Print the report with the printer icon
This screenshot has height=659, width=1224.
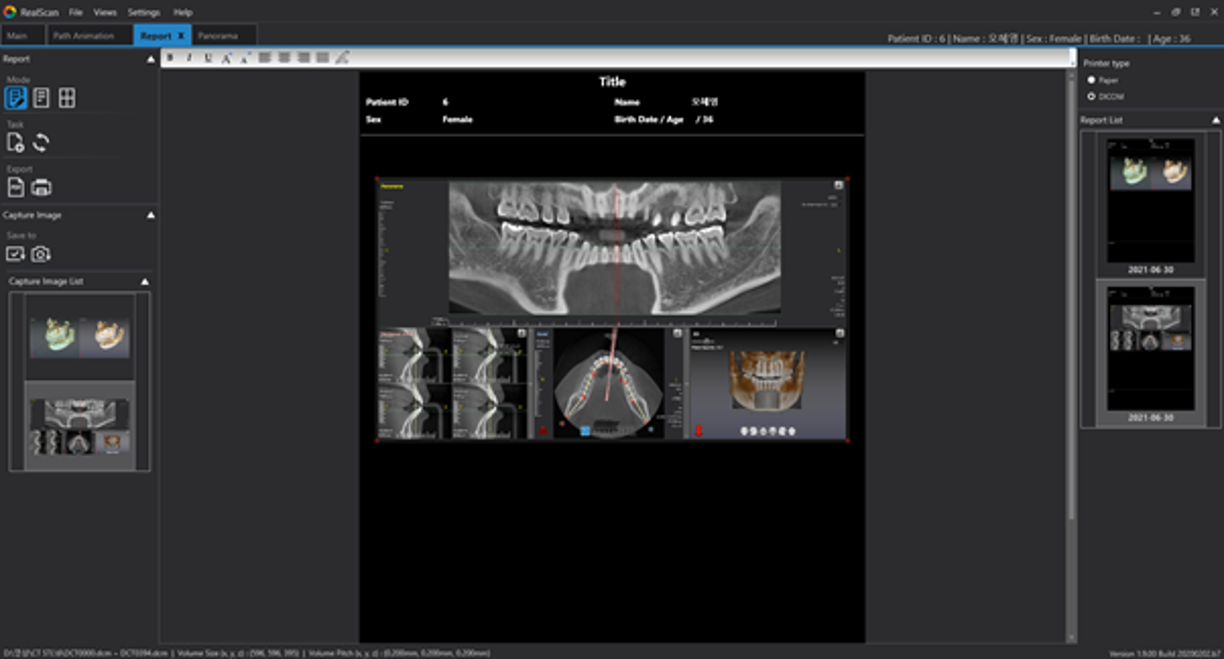[x=41, y=187]
